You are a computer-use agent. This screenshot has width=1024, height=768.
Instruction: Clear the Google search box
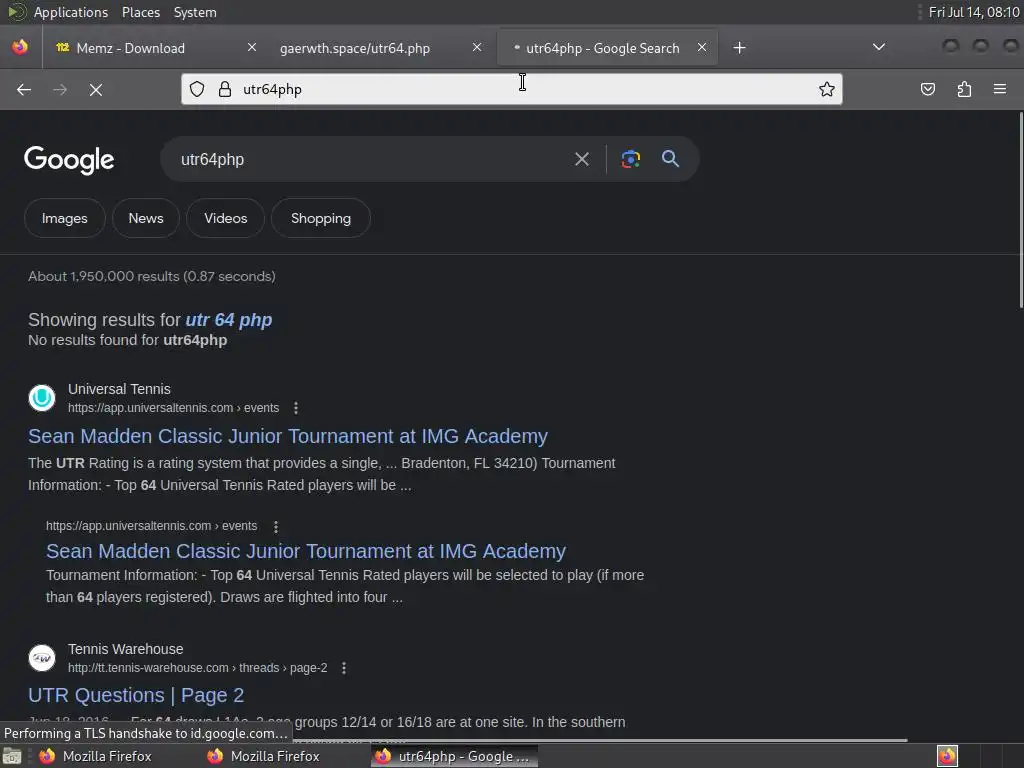[582, 159]
